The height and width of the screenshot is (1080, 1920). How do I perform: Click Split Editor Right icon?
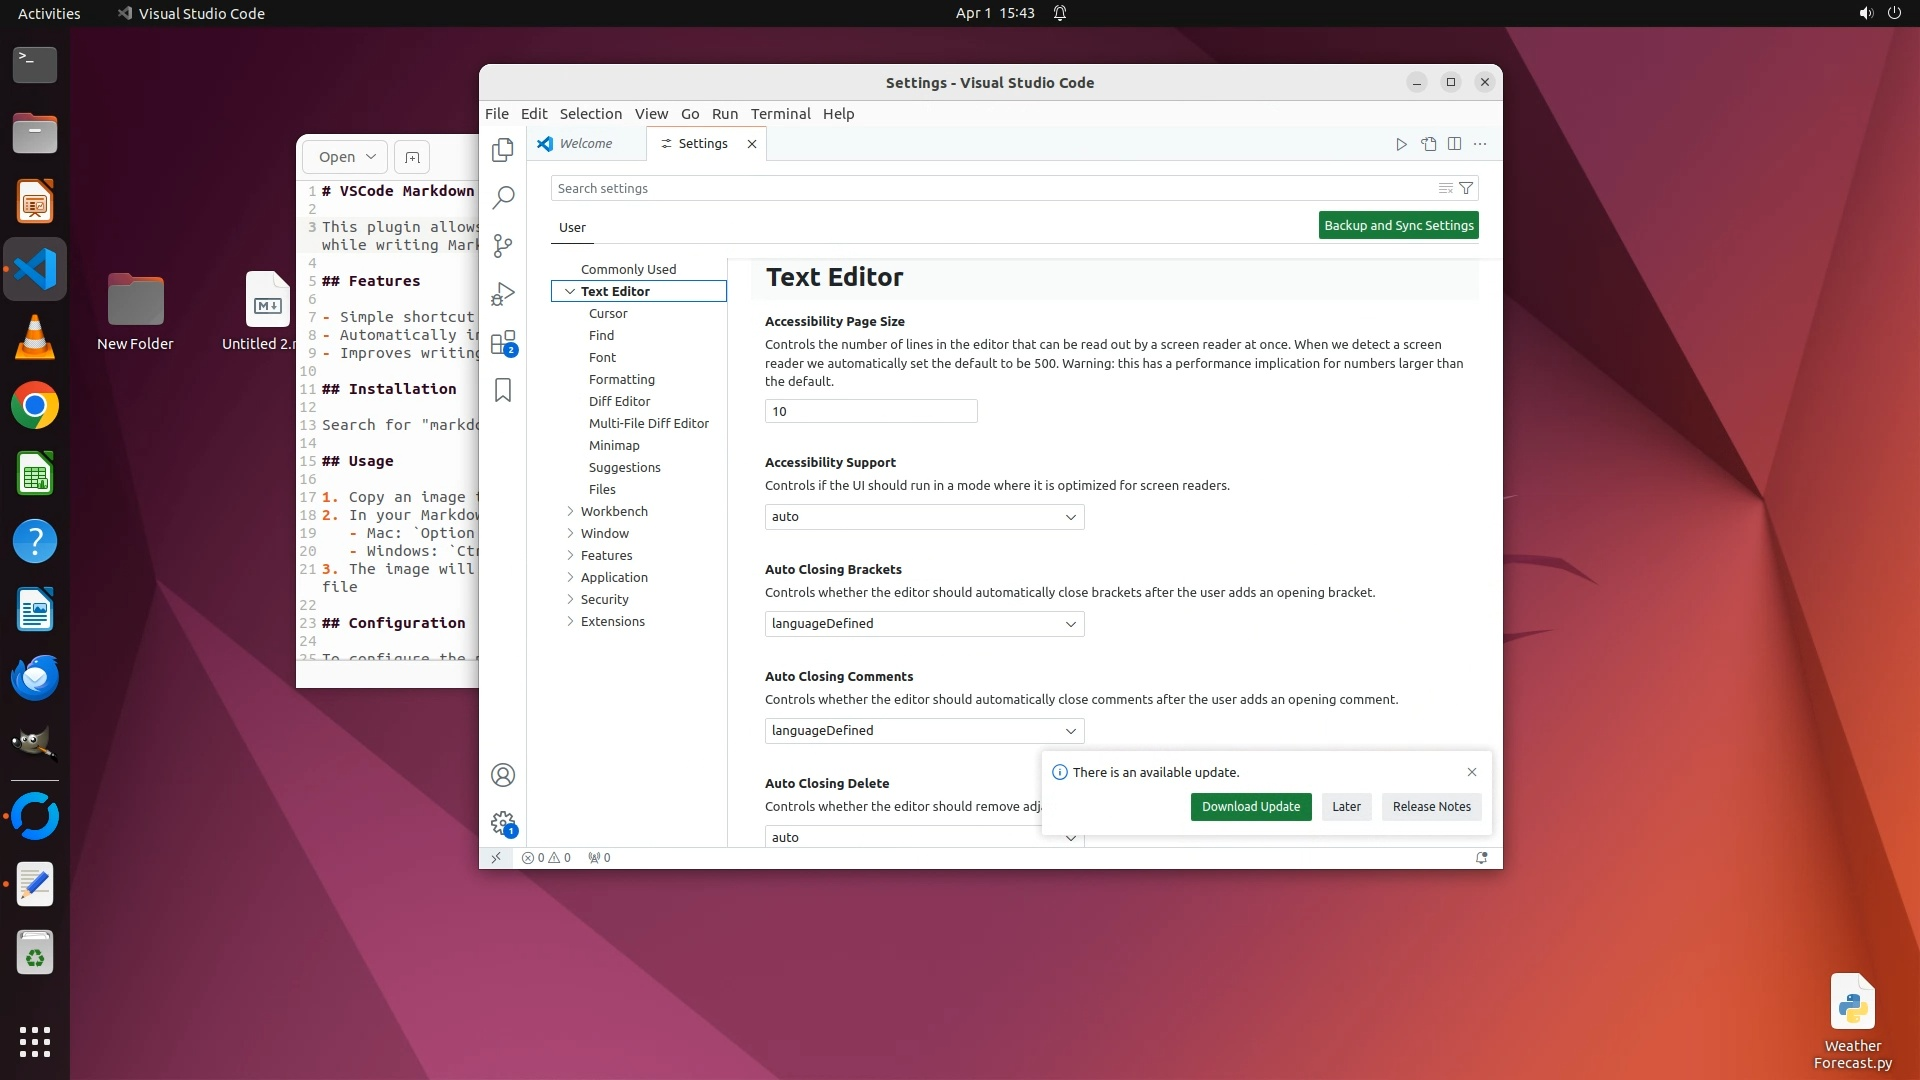[1454, 144]
